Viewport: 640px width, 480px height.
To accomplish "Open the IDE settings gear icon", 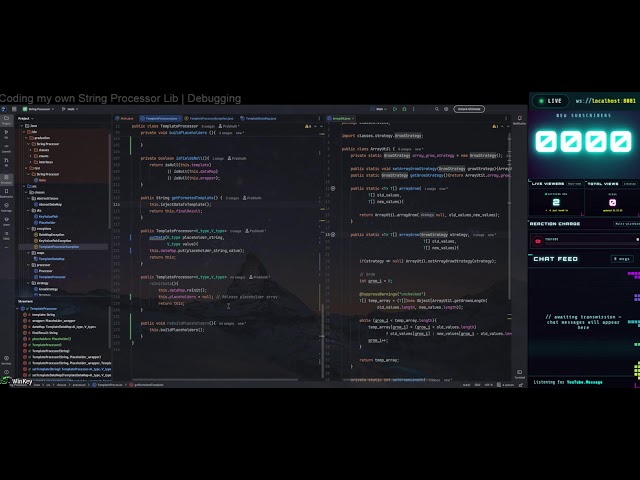I will coord(446,109).
